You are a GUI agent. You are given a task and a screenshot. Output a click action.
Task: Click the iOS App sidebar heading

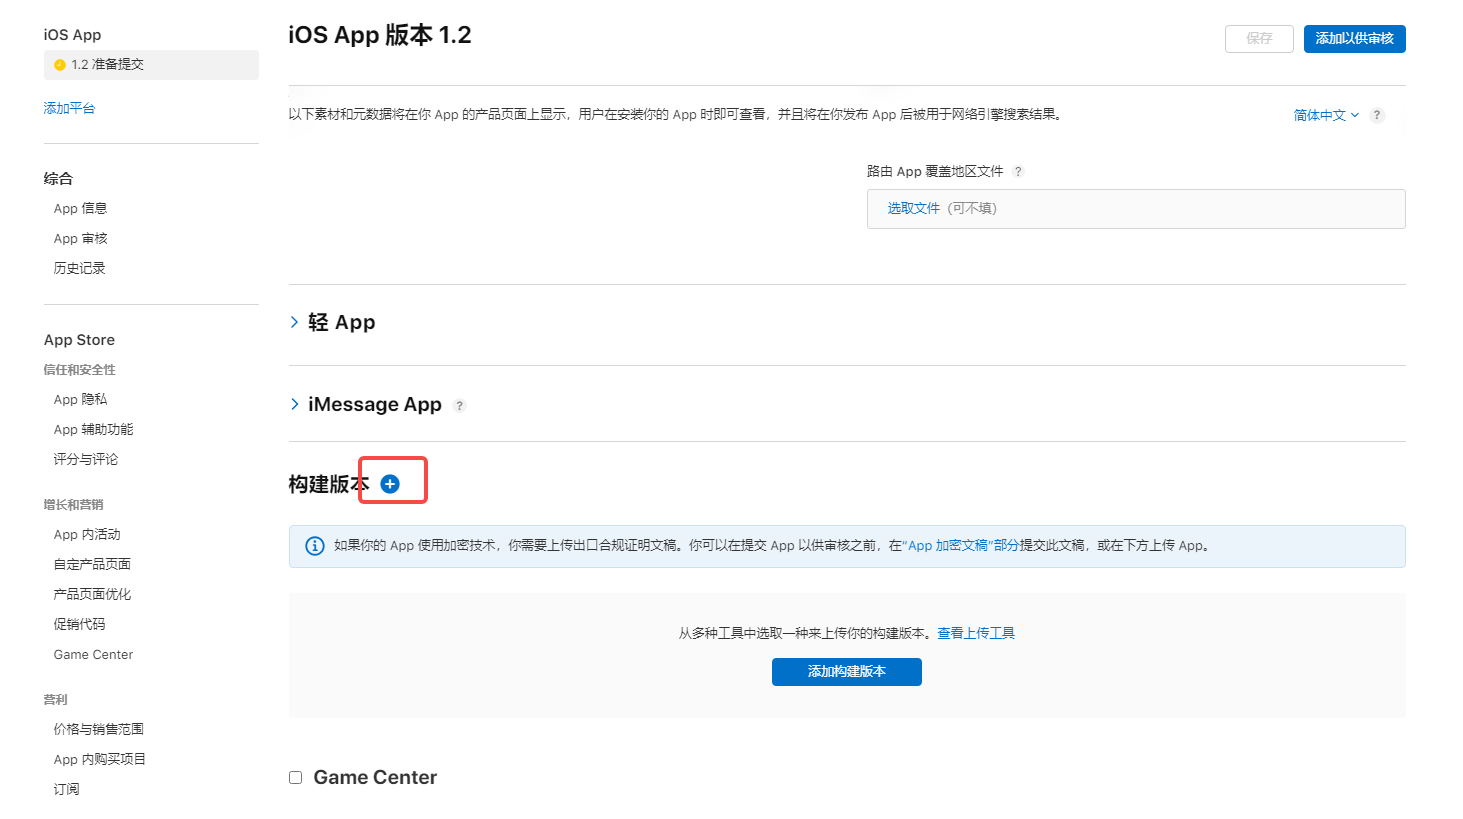(x=72, y=34)
